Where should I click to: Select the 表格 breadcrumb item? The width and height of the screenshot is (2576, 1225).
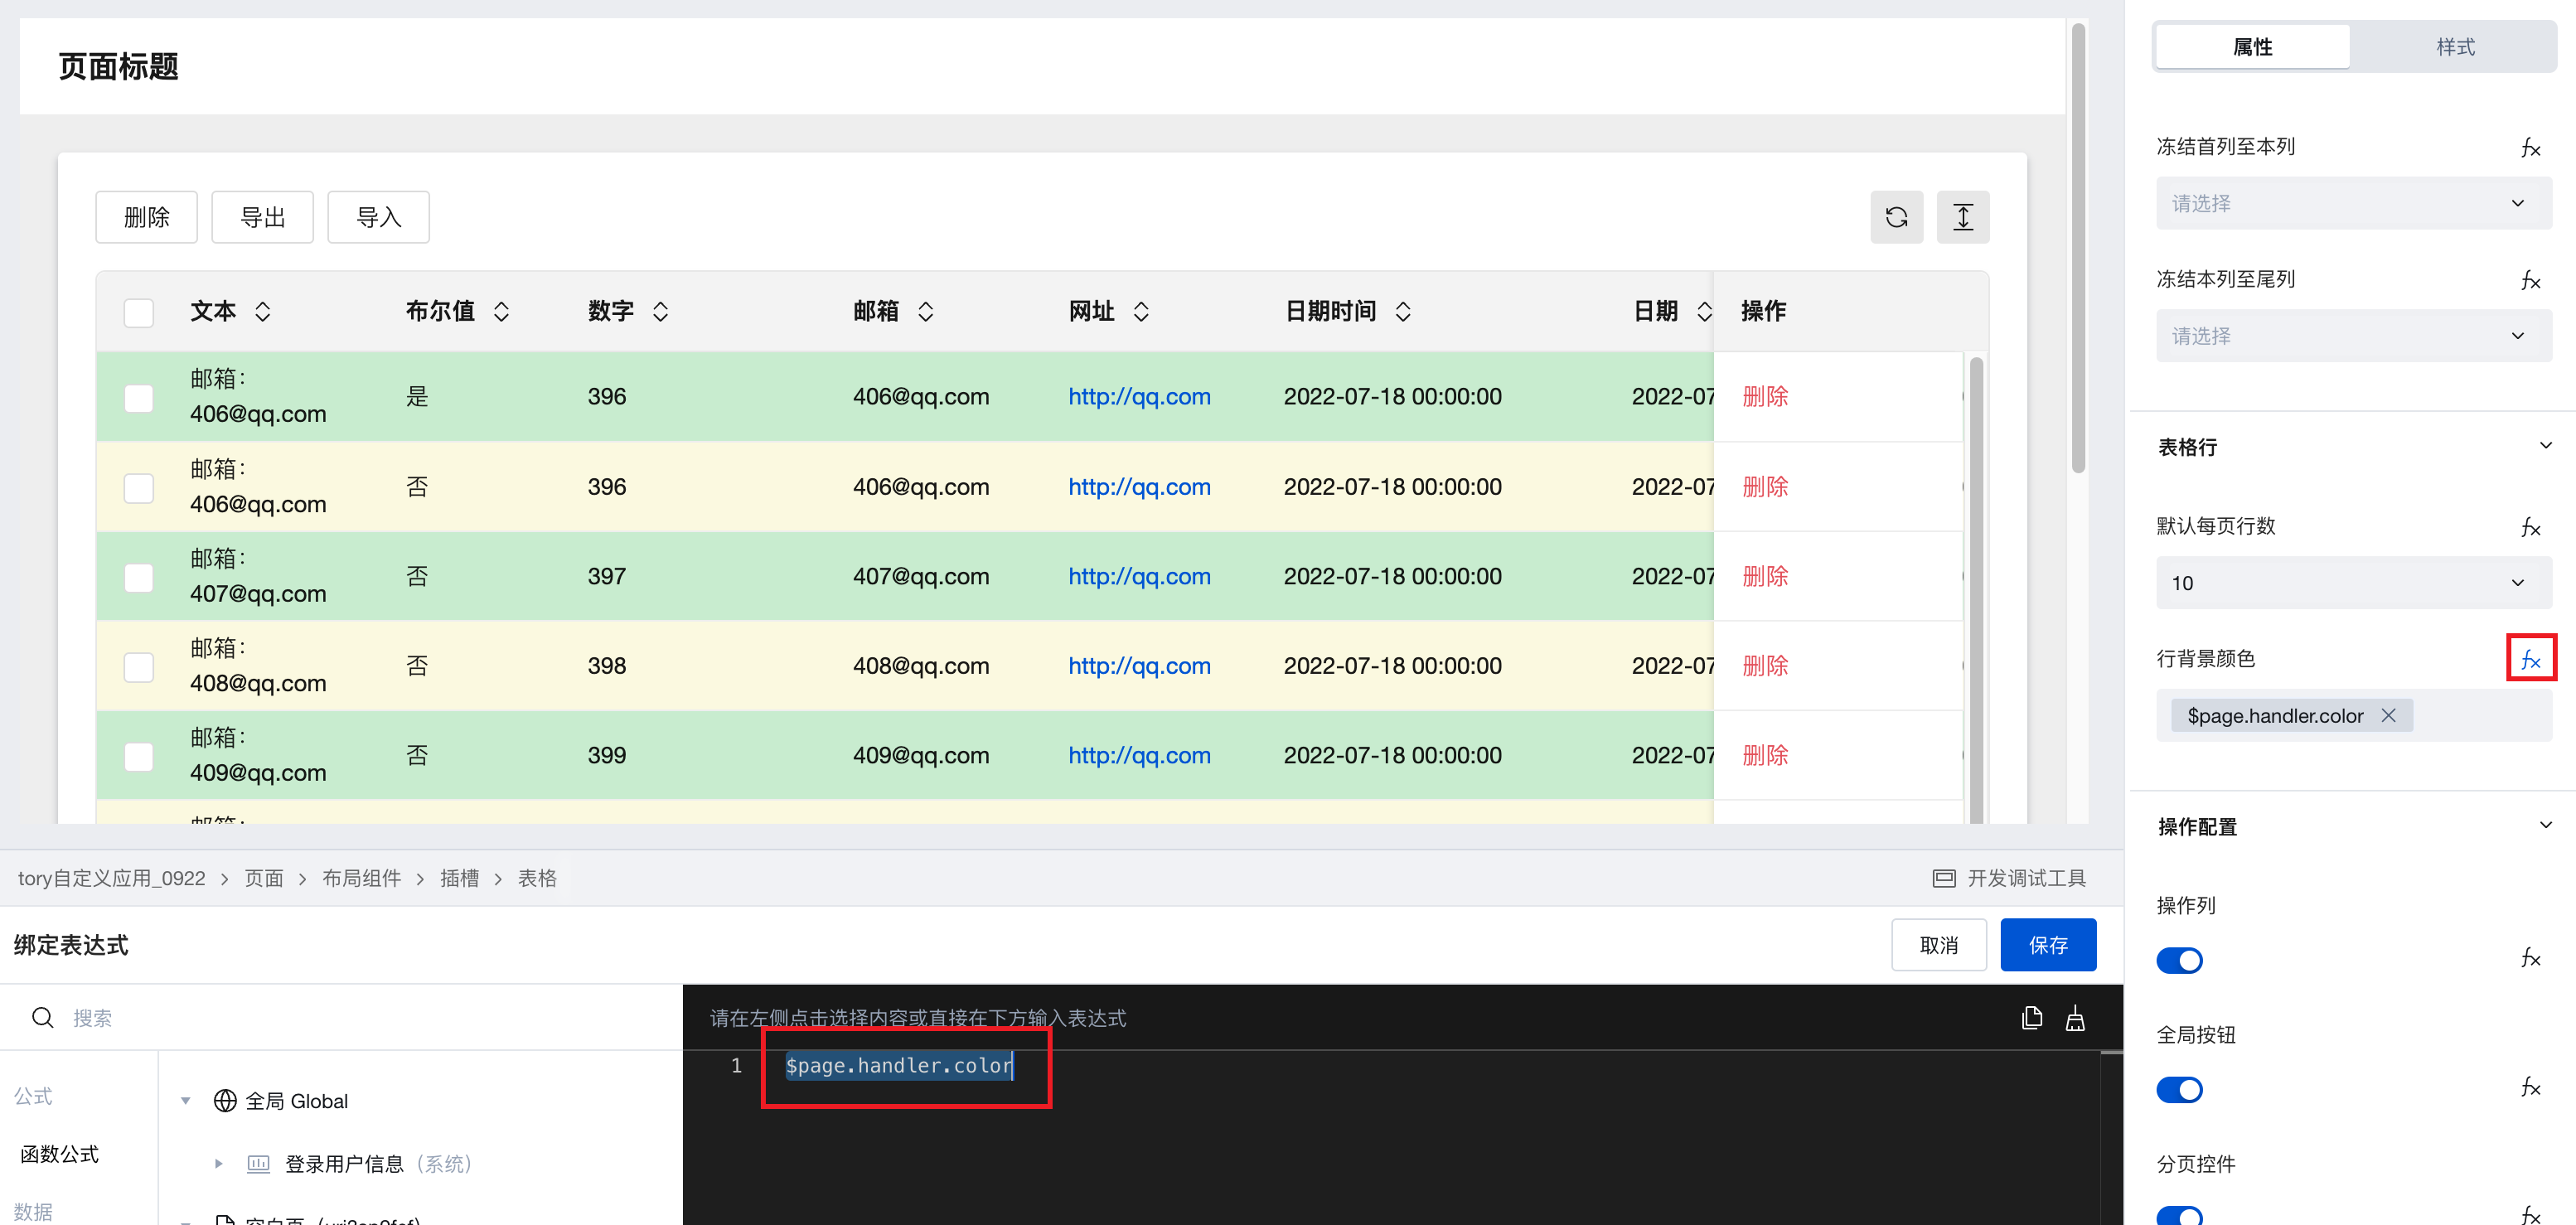coord(537,879)
